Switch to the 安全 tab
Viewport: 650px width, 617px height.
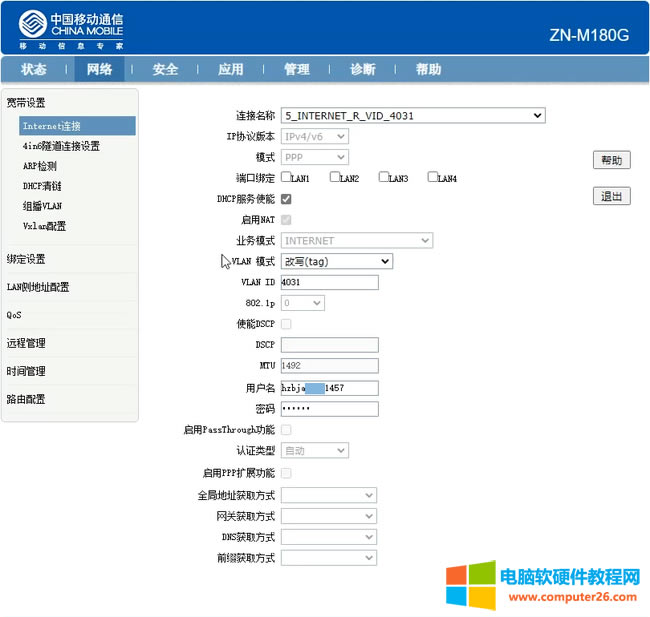[165, 69]
